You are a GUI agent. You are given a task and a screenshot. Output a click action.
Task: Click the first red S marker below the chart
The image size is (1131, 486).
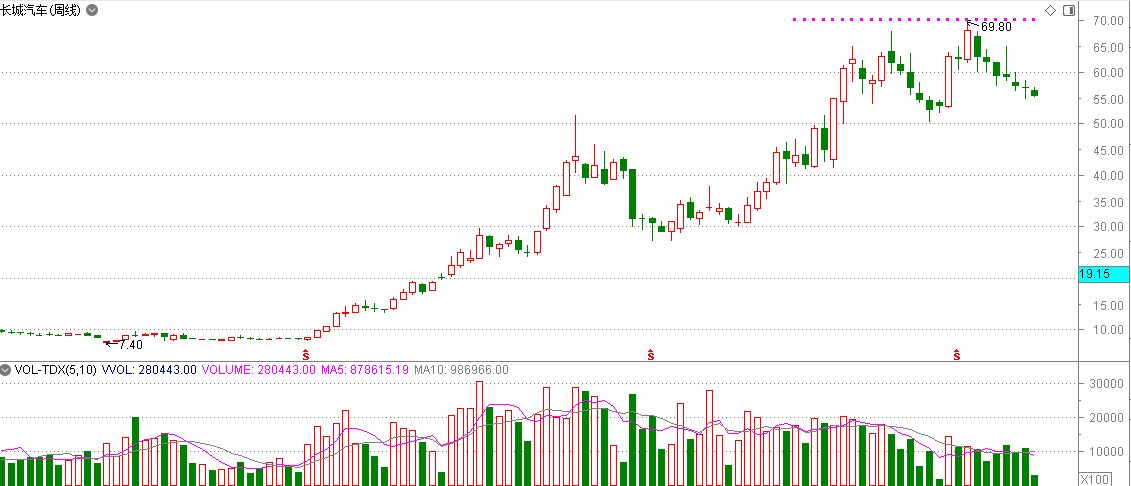point(305,354)
